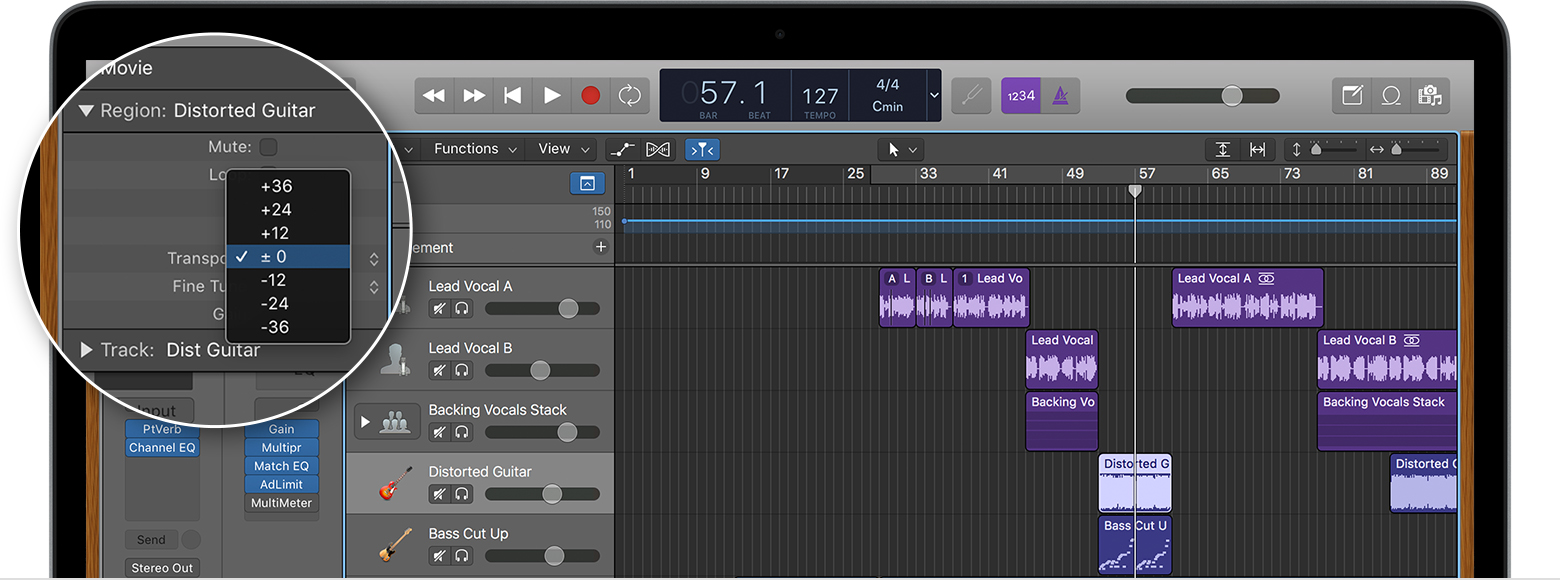The image size is (1560, 580).
Task: Click the Lead Vocal B microphone track icon
Action: (x=397, y=360)
